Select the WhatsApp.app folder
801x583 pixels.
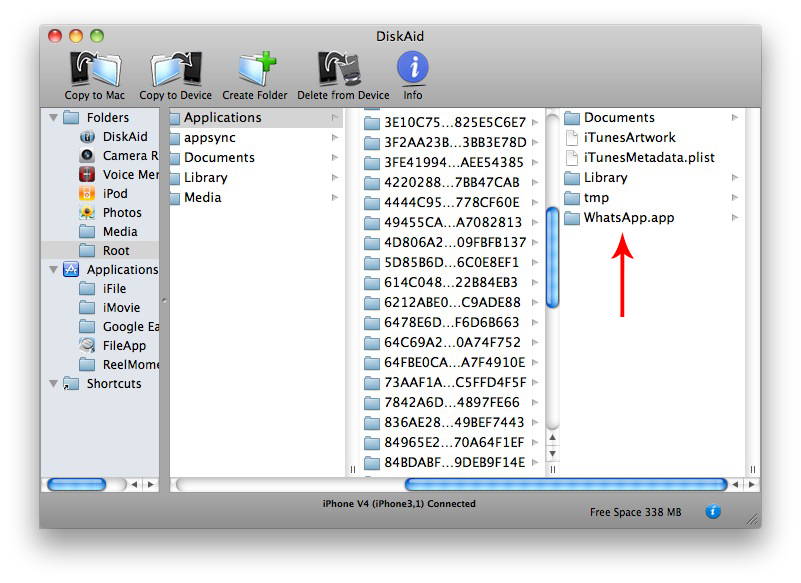[x=628, y=218]
